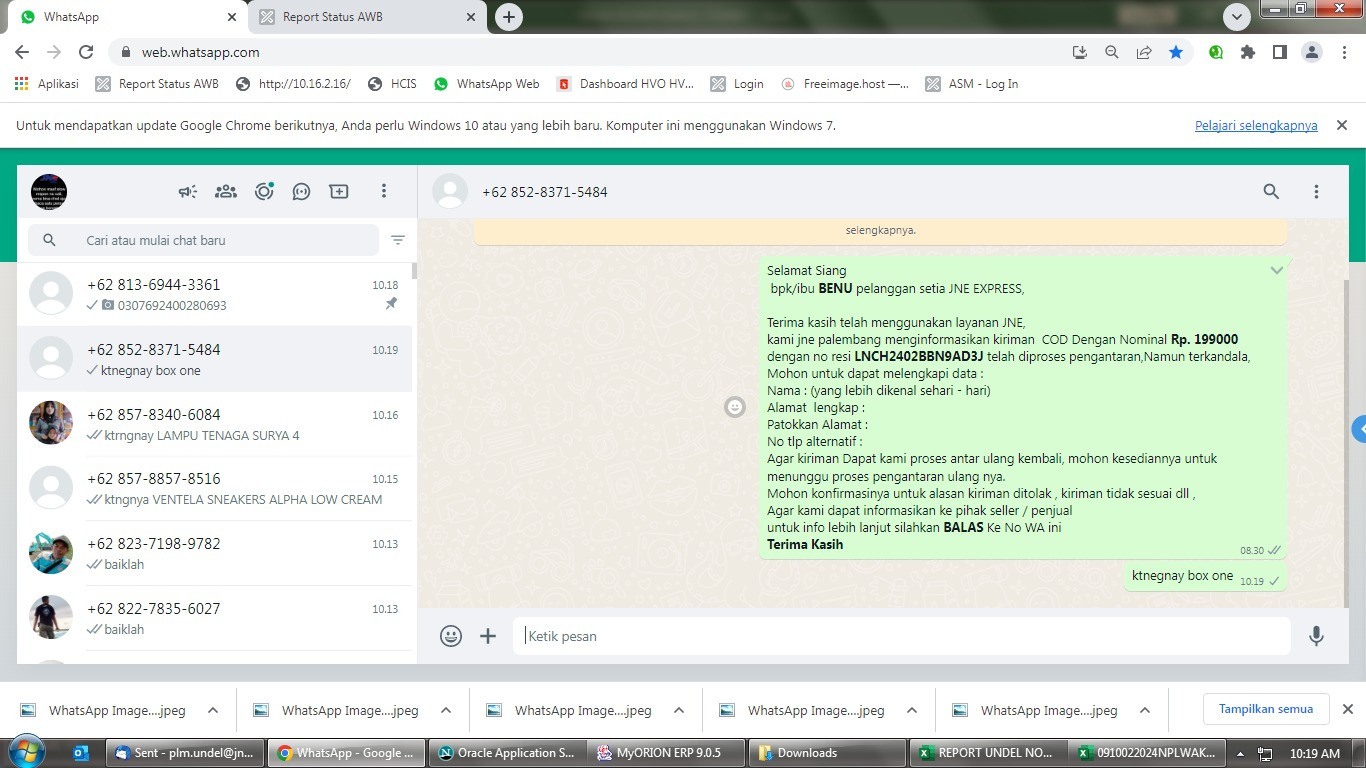Viewport: 1366px width, 768px height.
Task: Open the zoom magnifier icon in address bar
Action: point(1112,52)
